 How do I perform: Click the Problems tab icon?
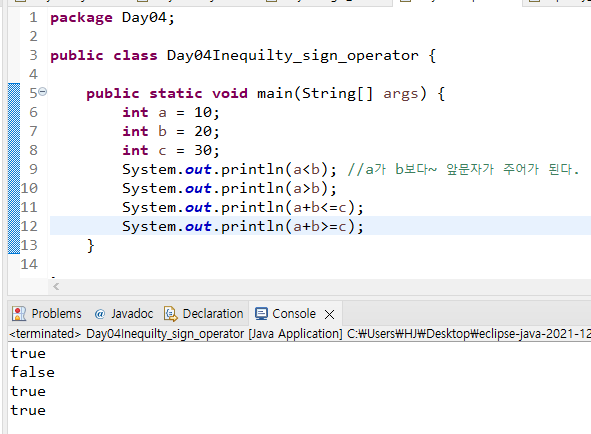tap(19, 314)
